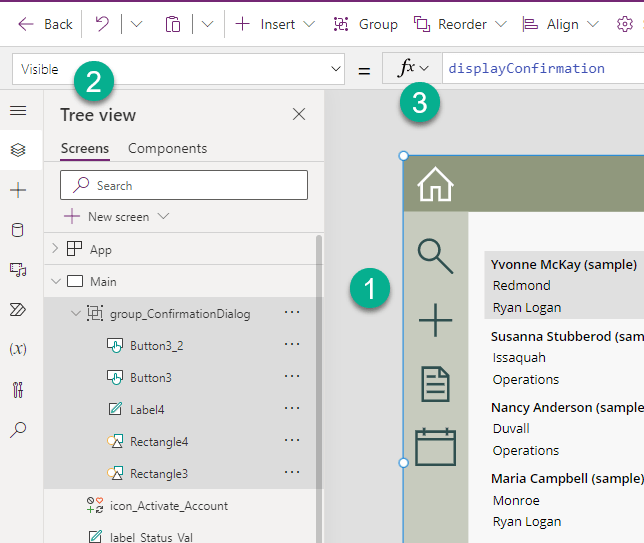Open the Power Automate icon in left rail
The height and width of the screenshot is (543, 644).
click(x=18, y=309)
